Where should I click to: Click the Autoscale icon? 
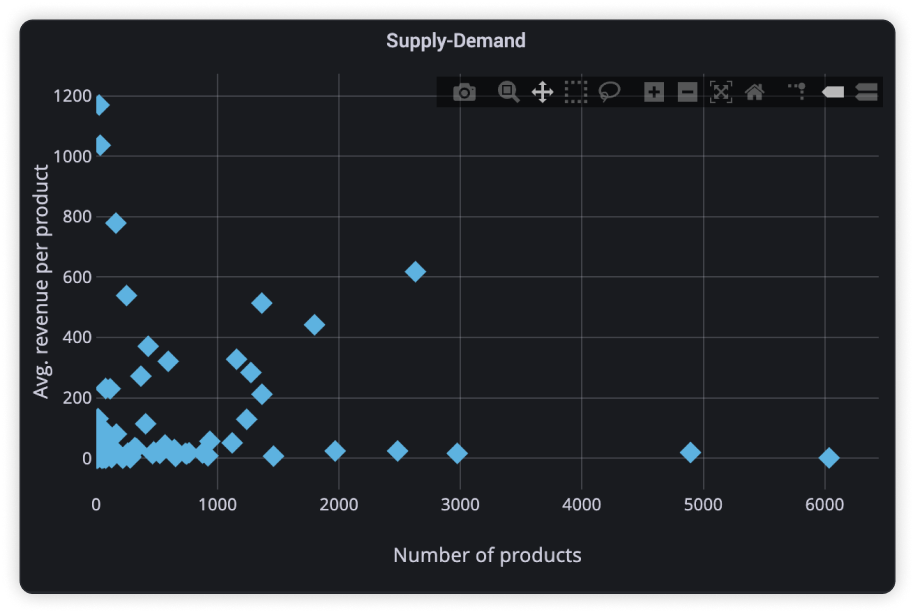[721, 93]
